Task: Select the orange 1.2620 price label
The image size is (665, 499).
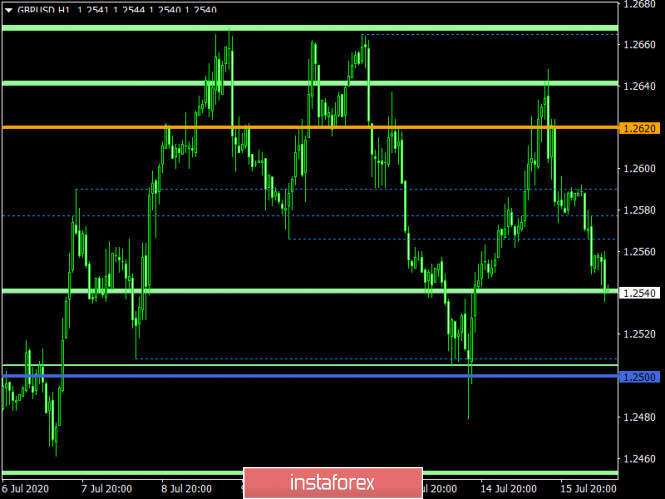Action: pos(640,128)
